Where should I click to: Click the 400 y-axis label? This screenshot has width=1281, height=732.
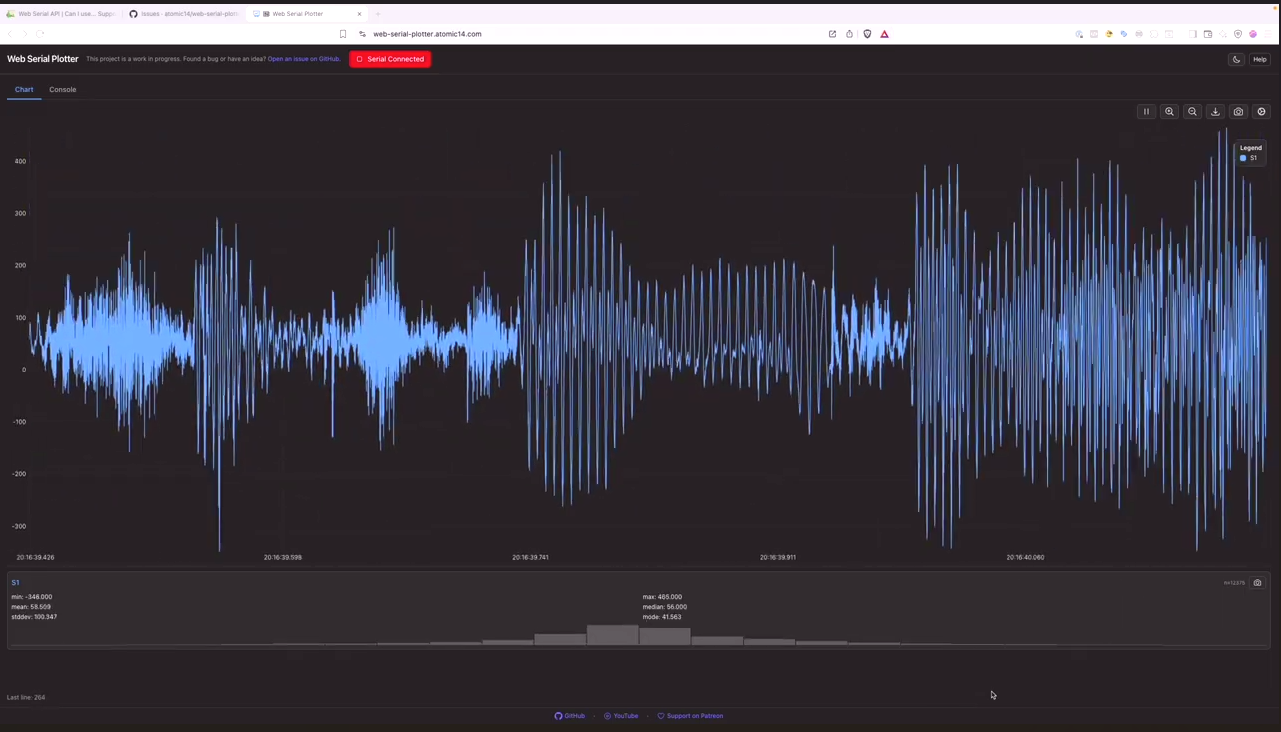[x=20, y=161]
